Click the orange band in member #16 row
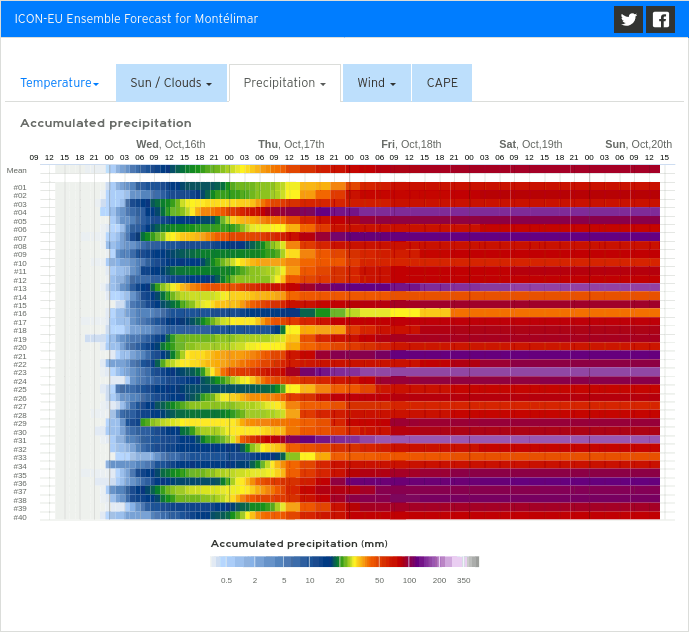689x632 pixels. 555,313
